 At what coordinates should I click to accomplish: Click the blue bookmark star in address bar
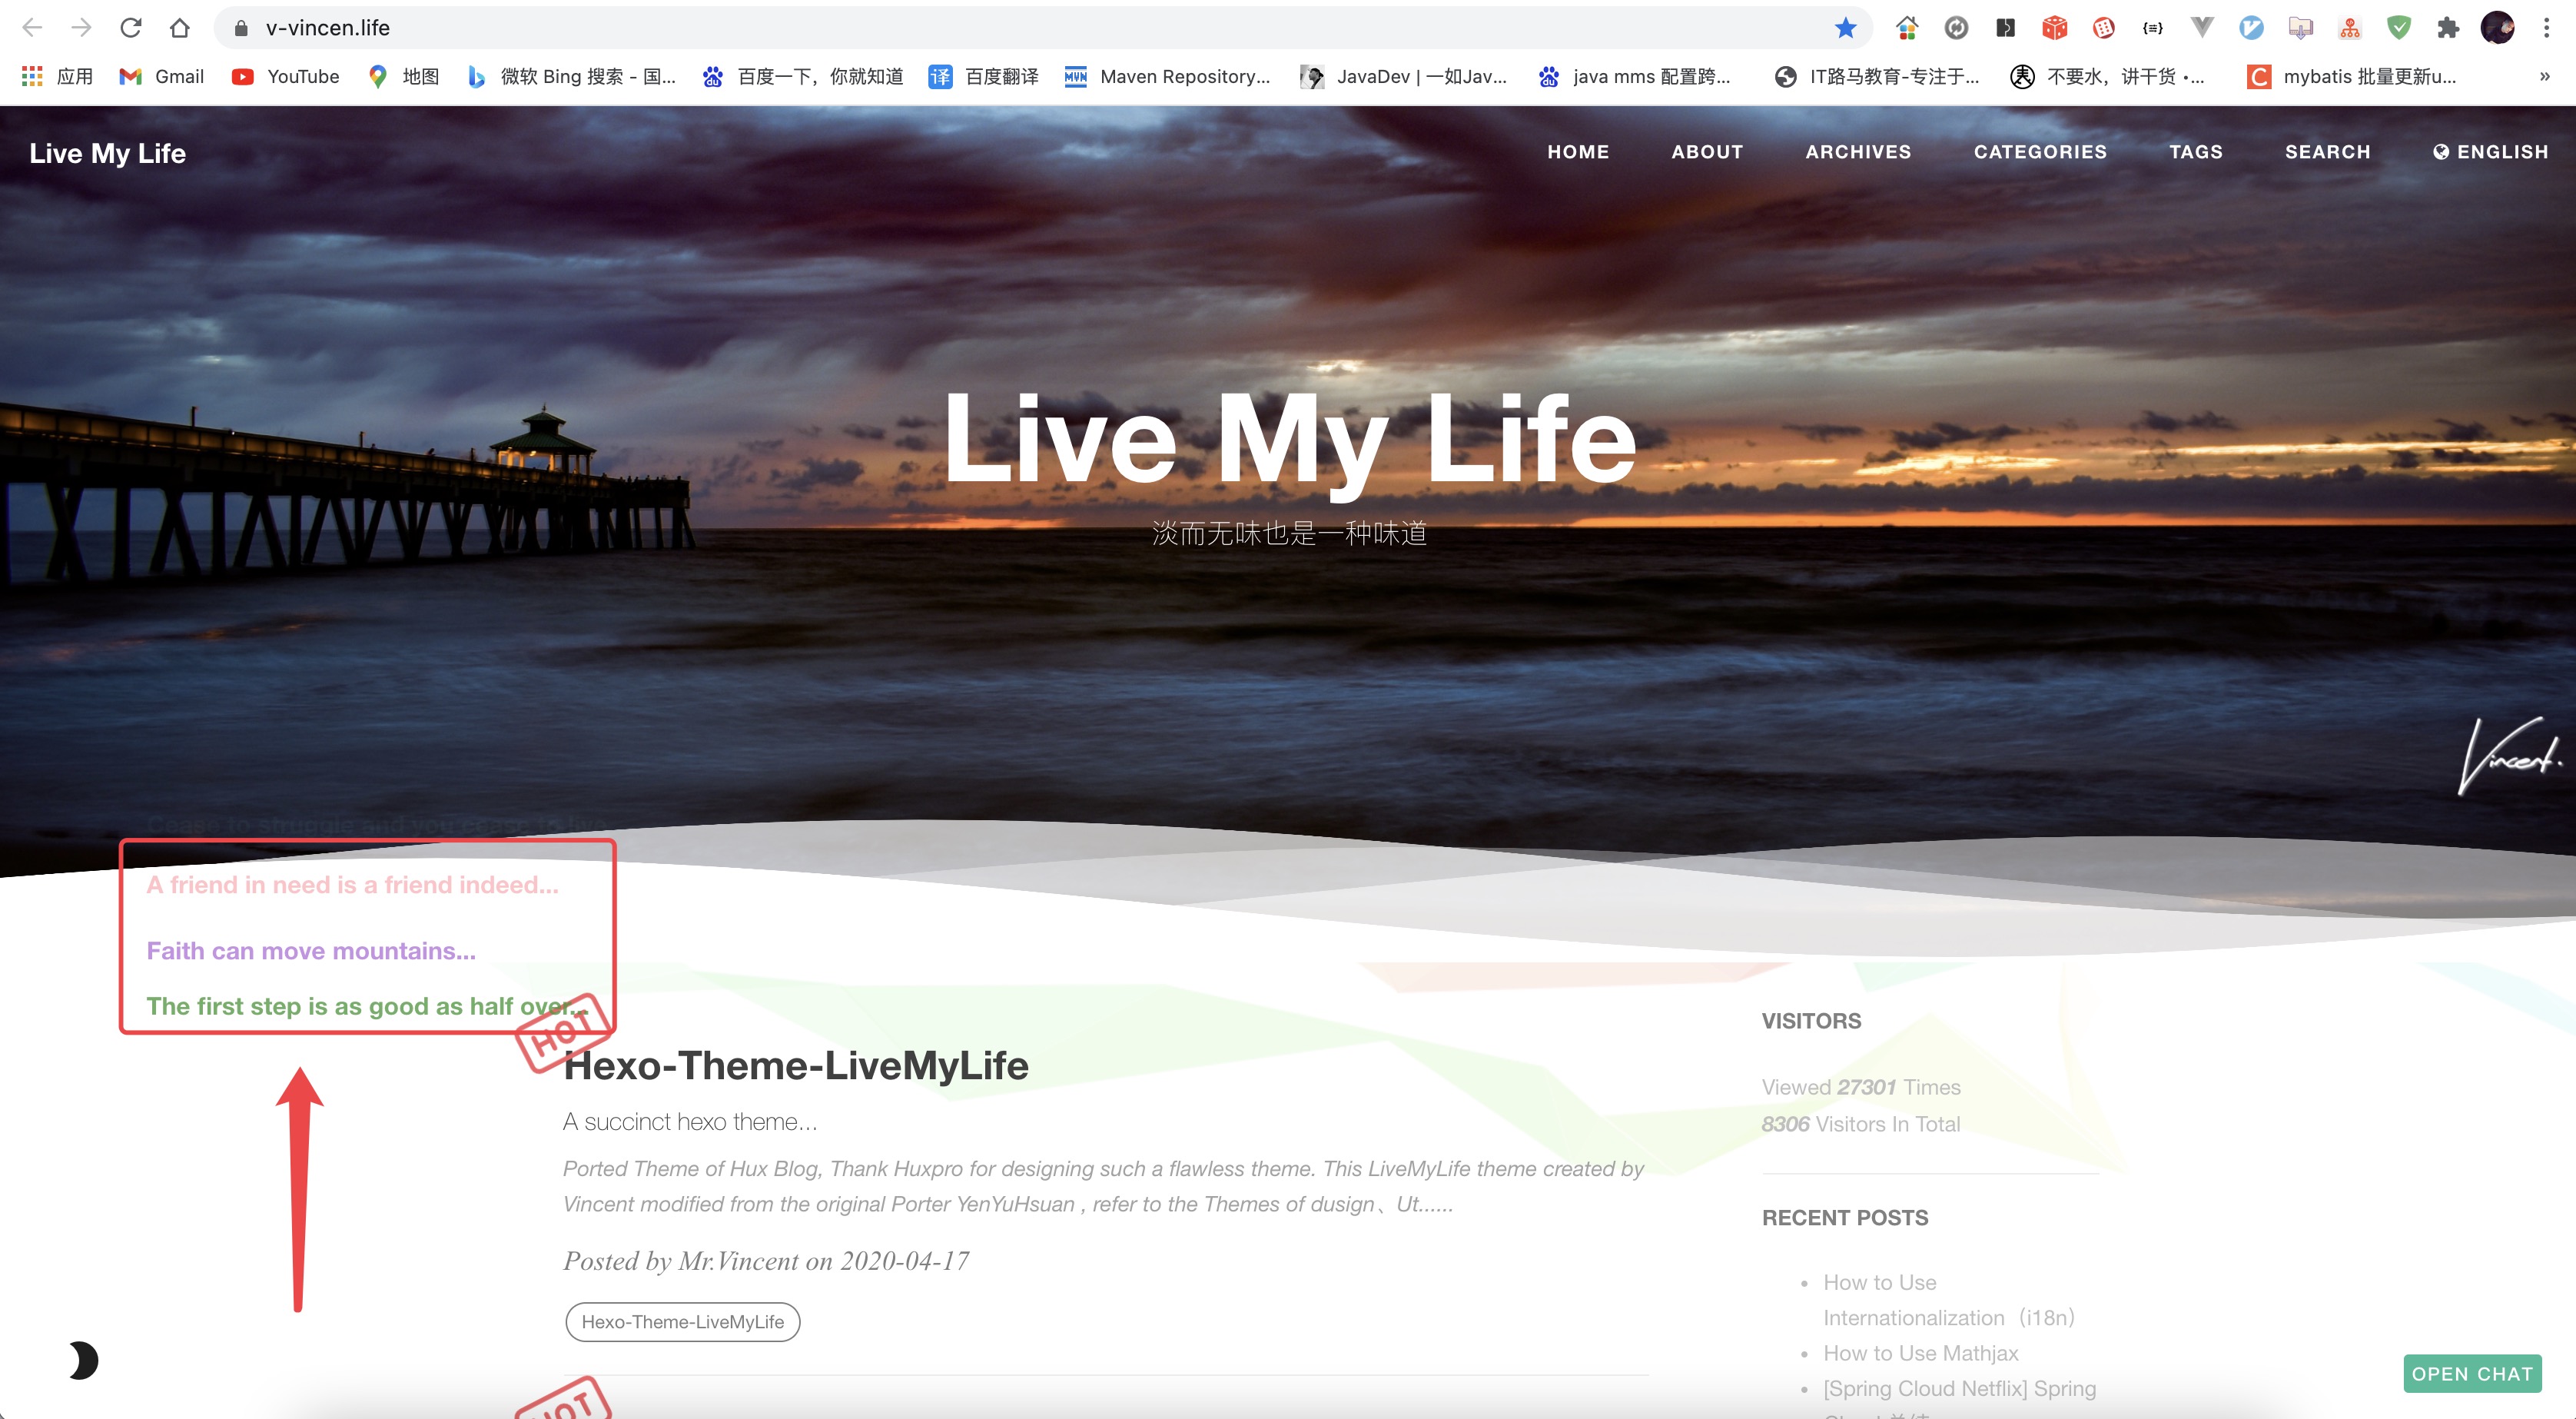tap(1845, 28)
